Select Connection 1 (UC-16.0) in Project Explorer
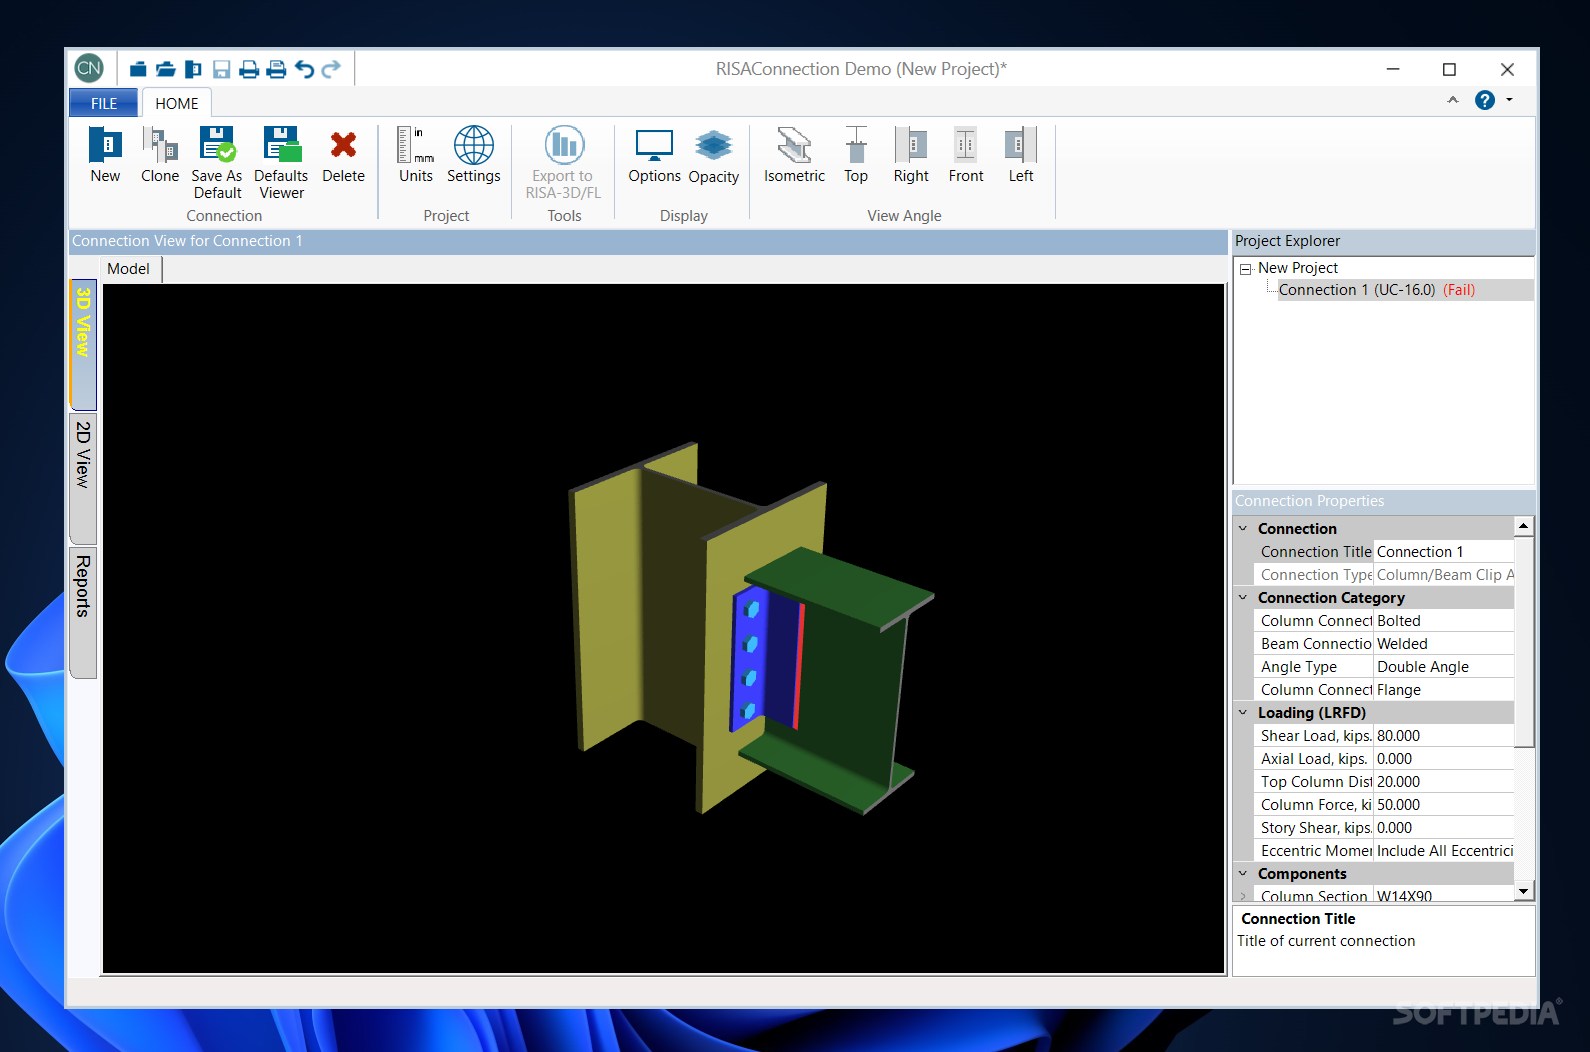Image resolution: width=1590 pixels, height=1052 pixels. coord(1376,290)
